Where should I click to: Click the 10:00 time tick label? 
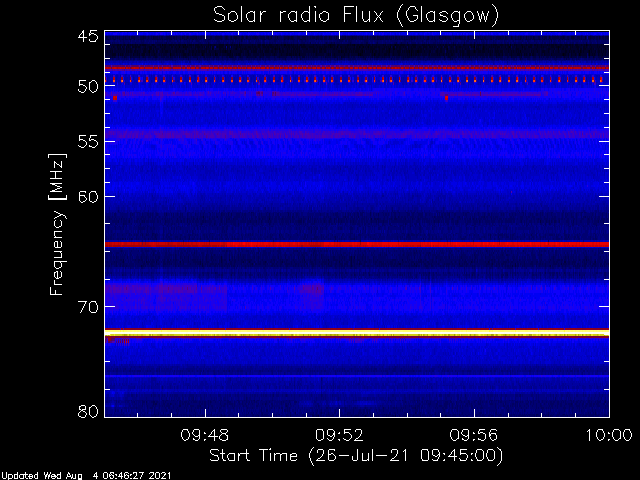coord(609,436)
